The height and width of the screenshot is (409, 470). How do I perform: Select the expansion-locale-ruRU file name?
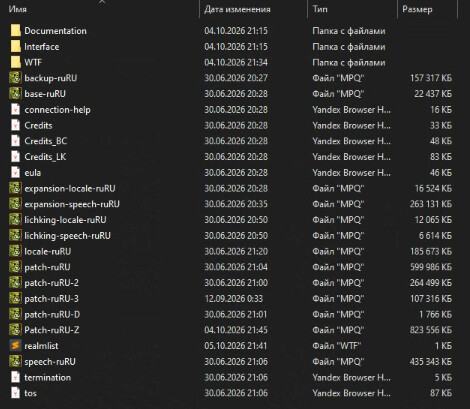pyautogui.click(x=70, y=189)
